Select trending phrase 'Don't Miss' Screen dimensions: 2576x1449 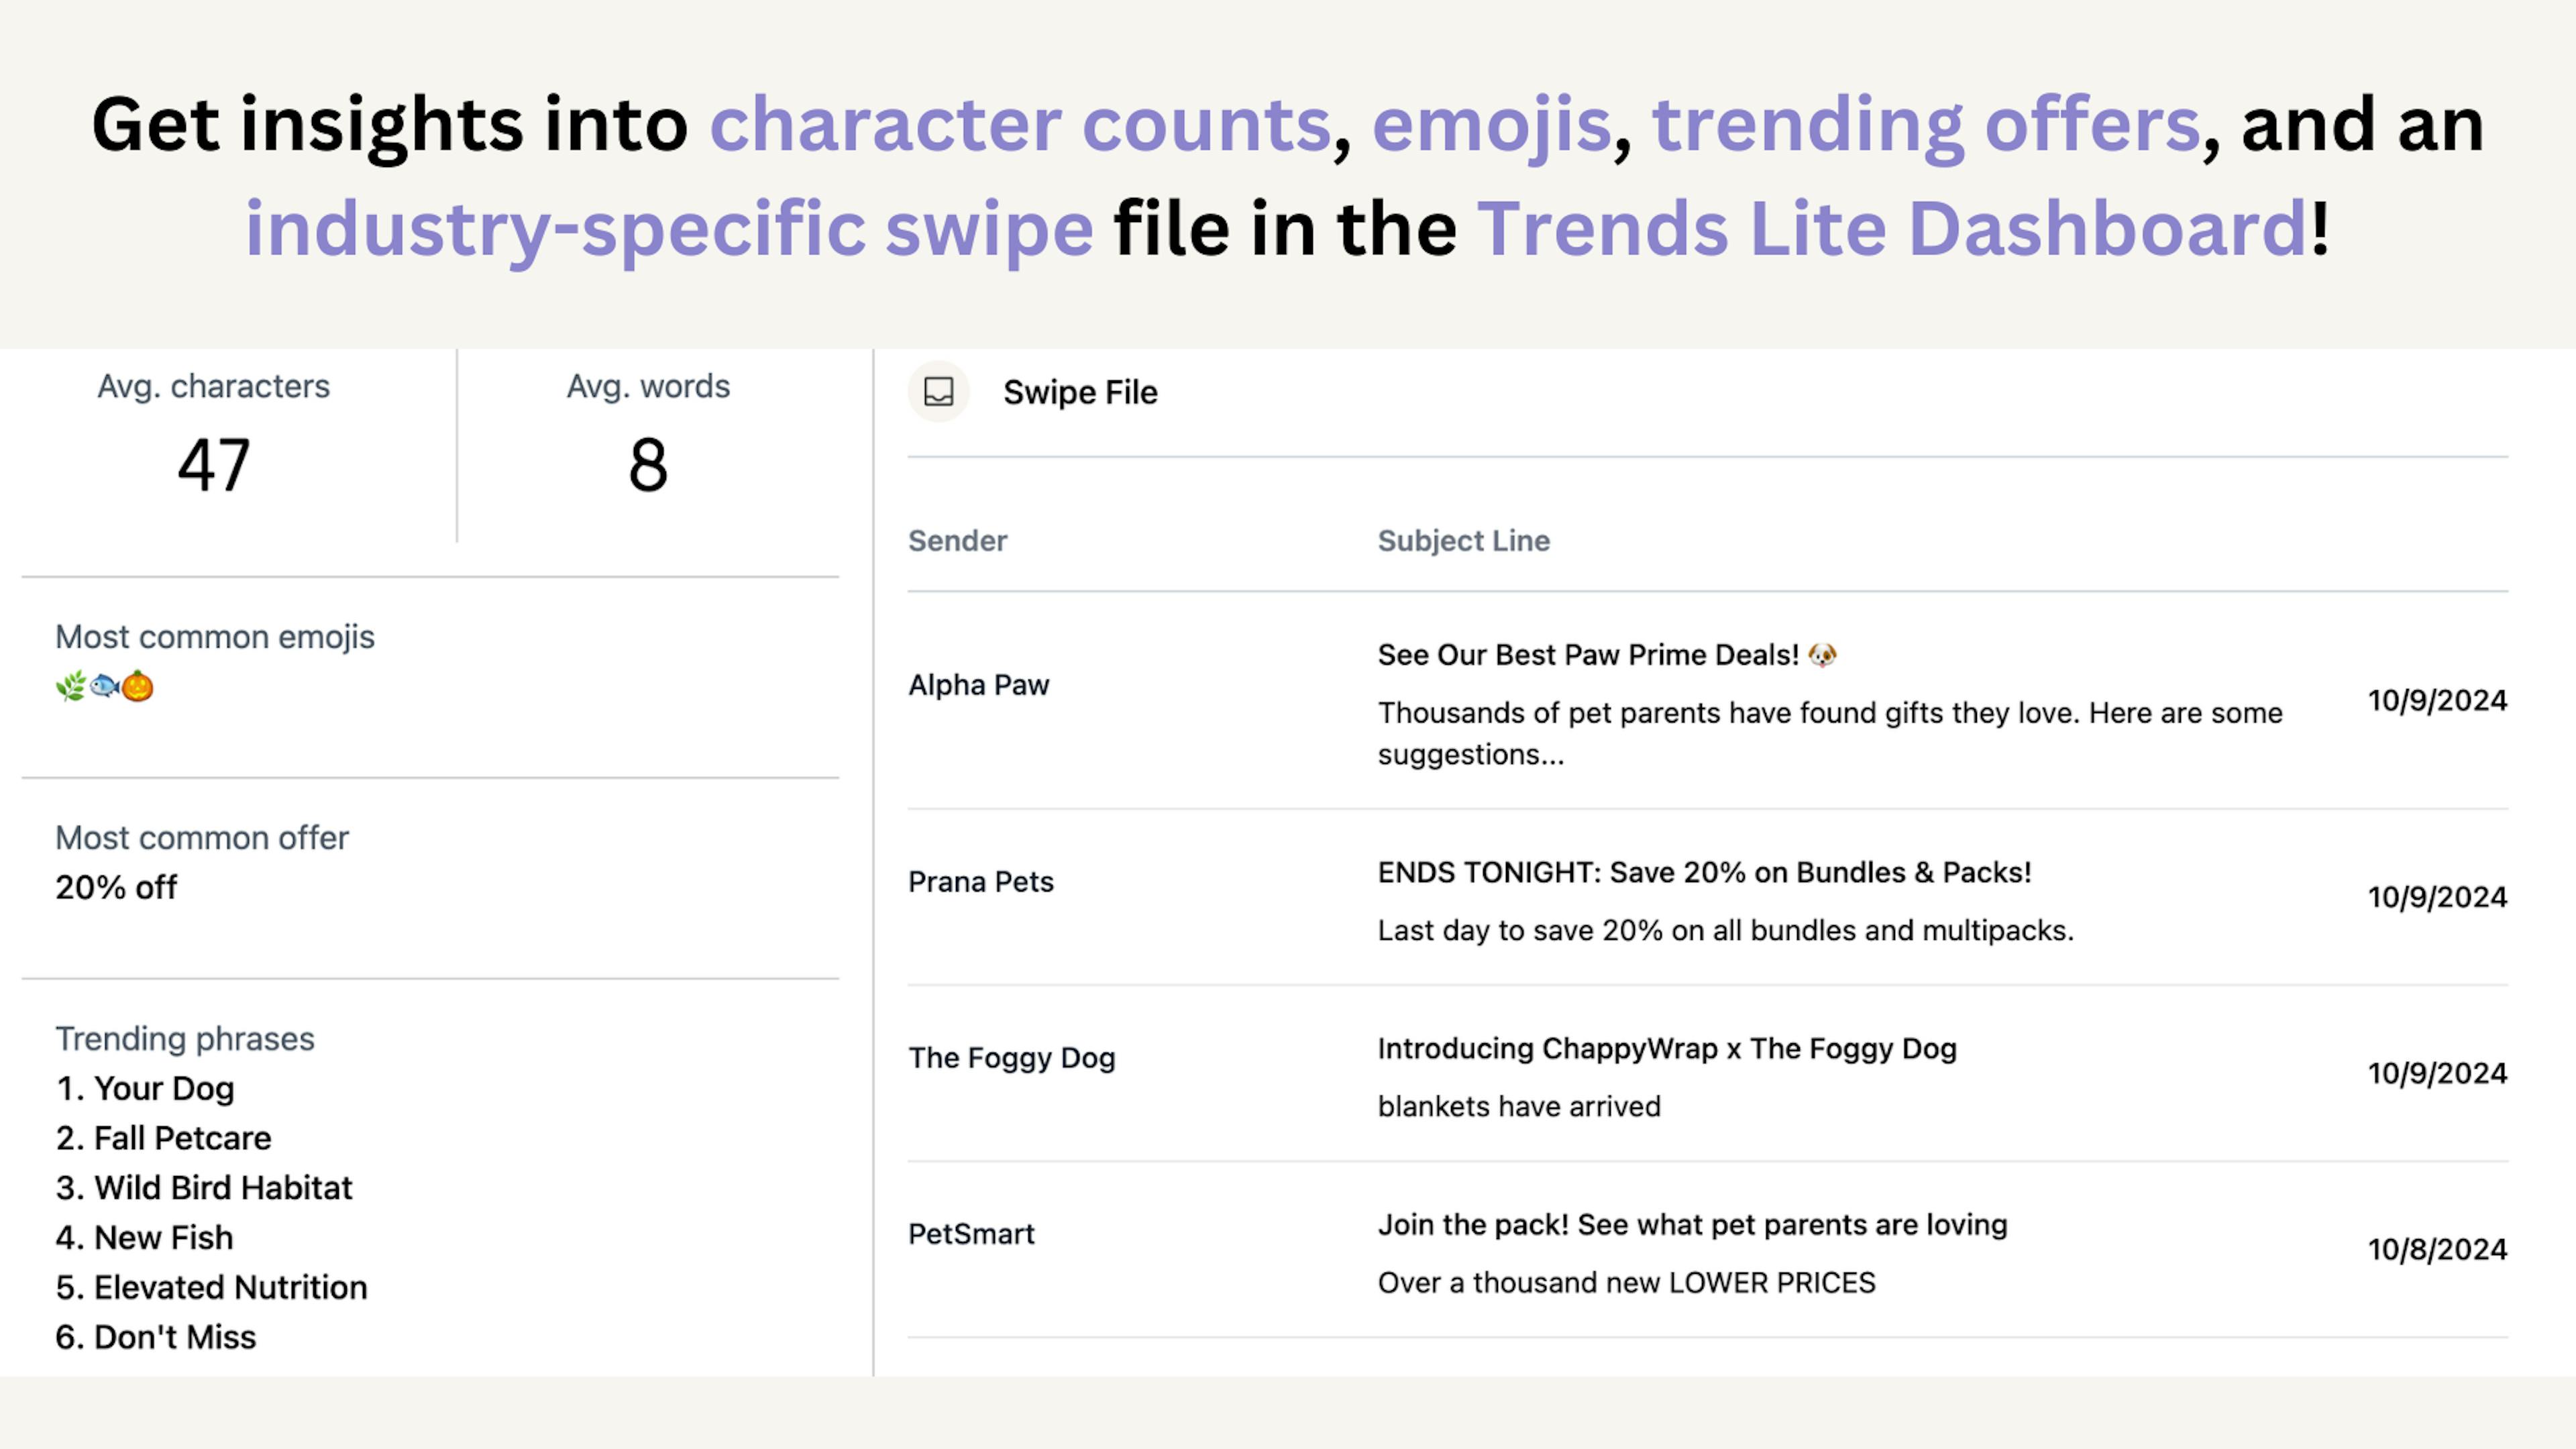[x=175, y=1337]
